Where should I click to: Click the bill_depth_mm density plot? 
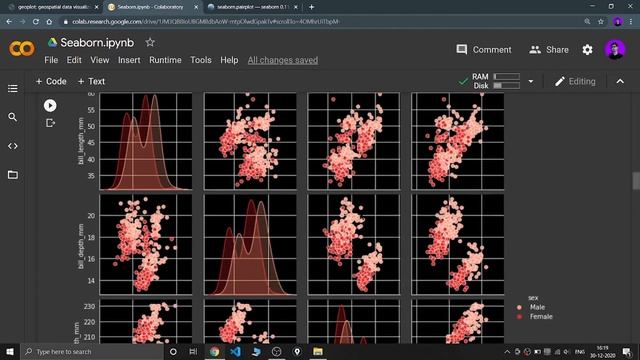tap(250, 244)
